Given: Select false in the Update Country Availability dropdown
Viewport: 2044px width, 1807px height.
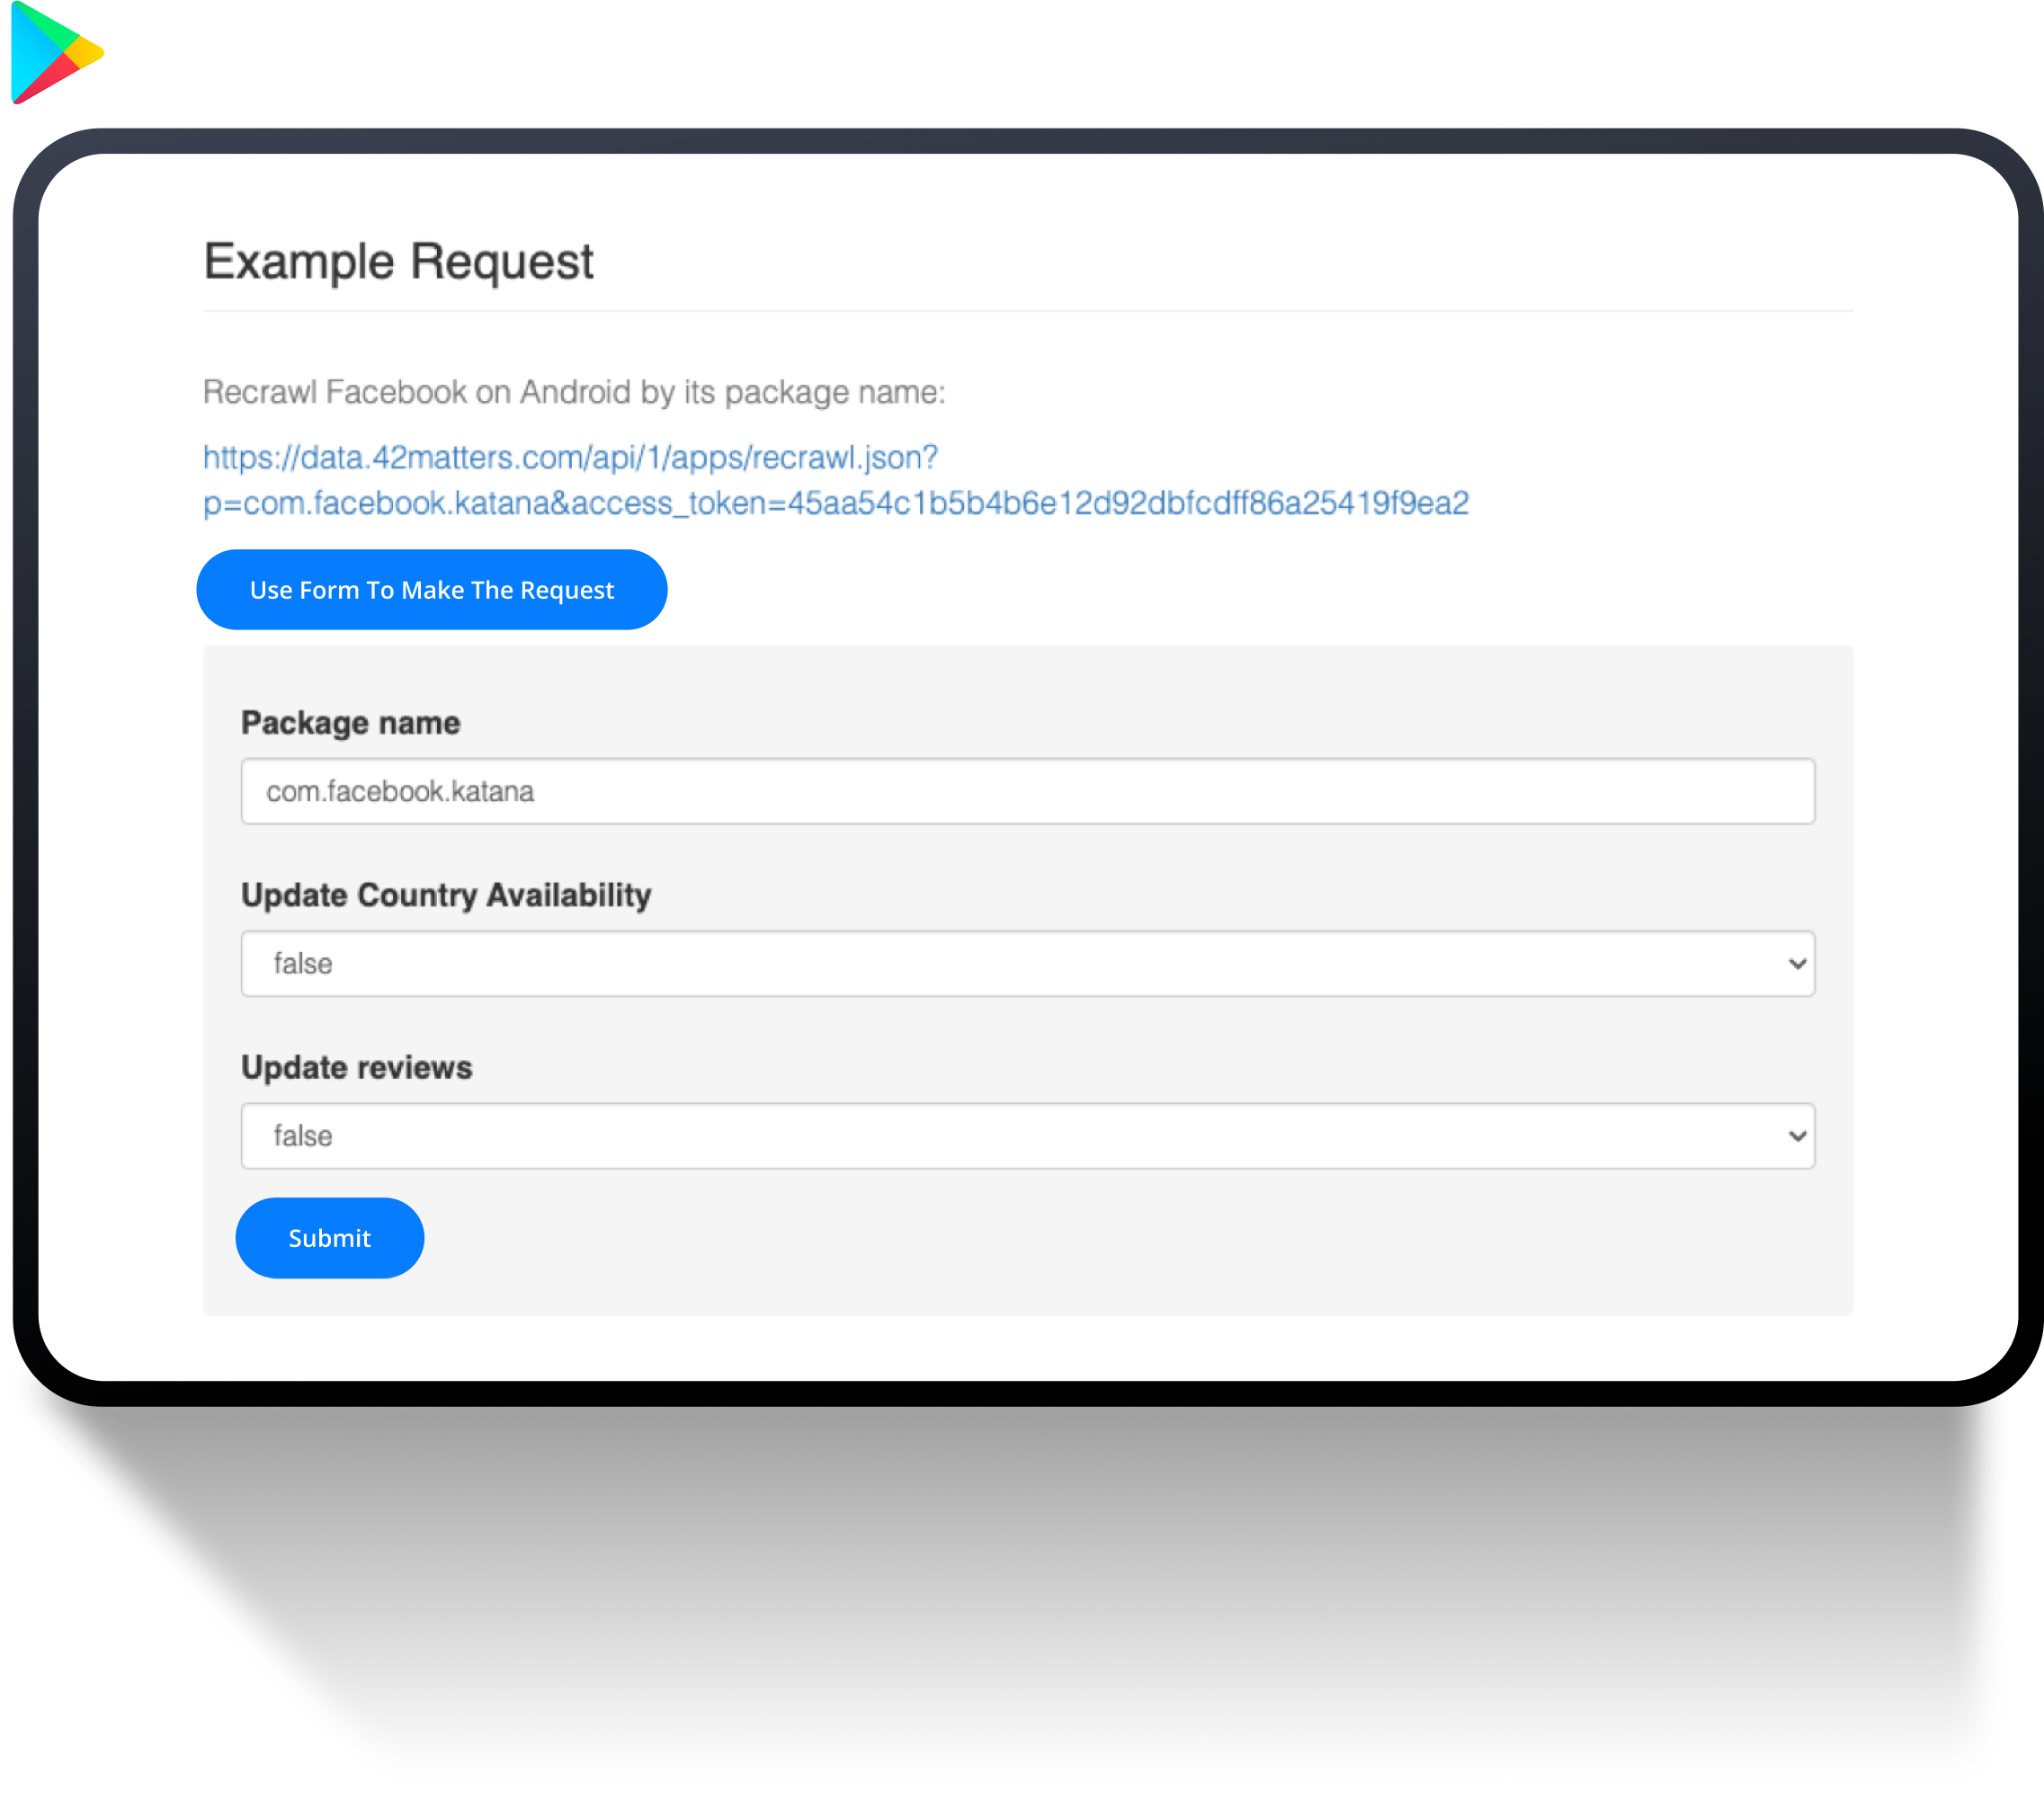Looking at the screenshot, I should [x=303, y=963].
